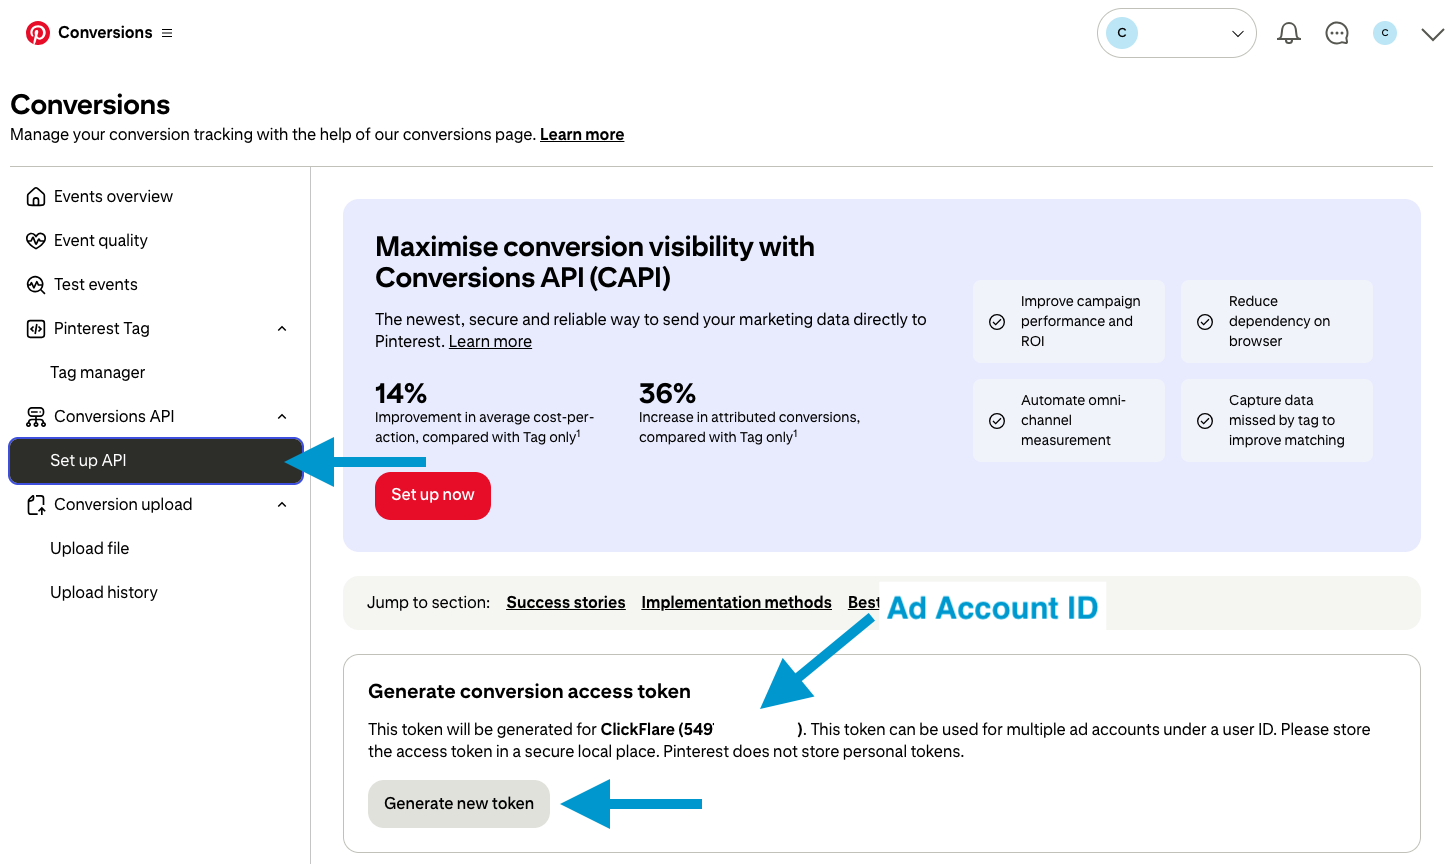Jump to Success stories section
Screen dimensions: 1452x864
pos(566,603)
